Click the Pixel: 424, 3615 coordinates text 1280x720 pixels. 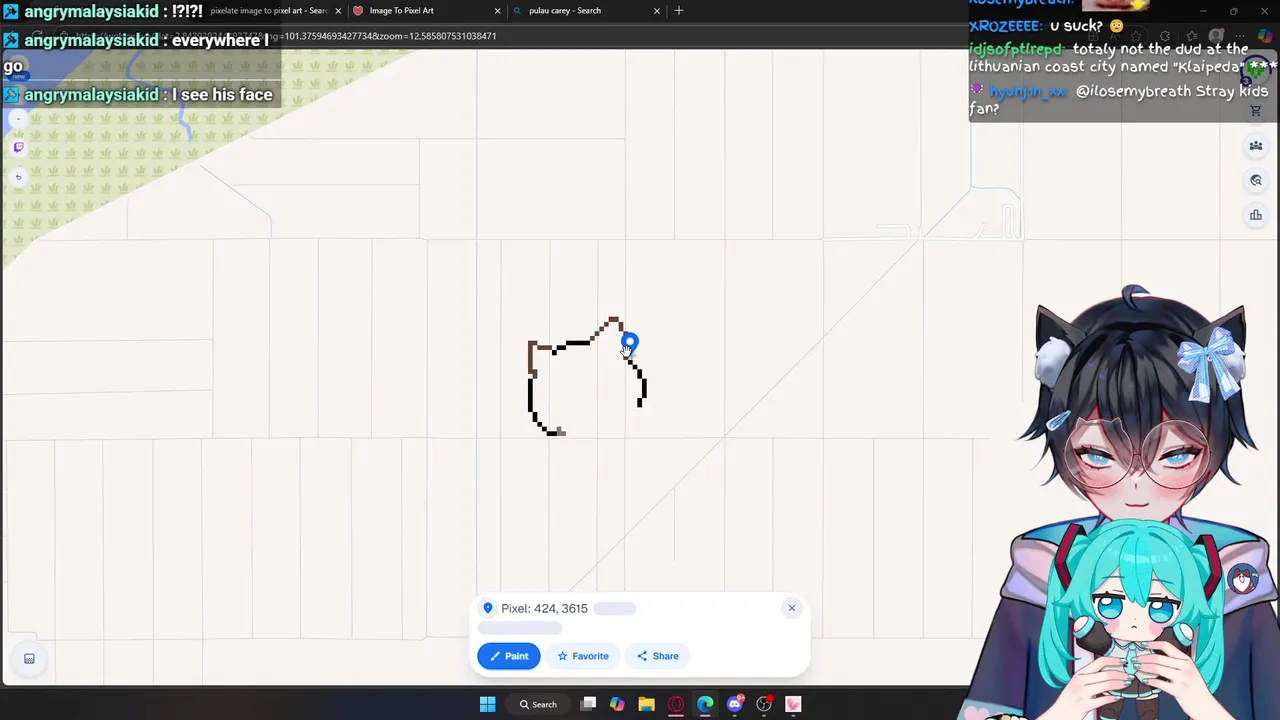click(x=544, y=608)
